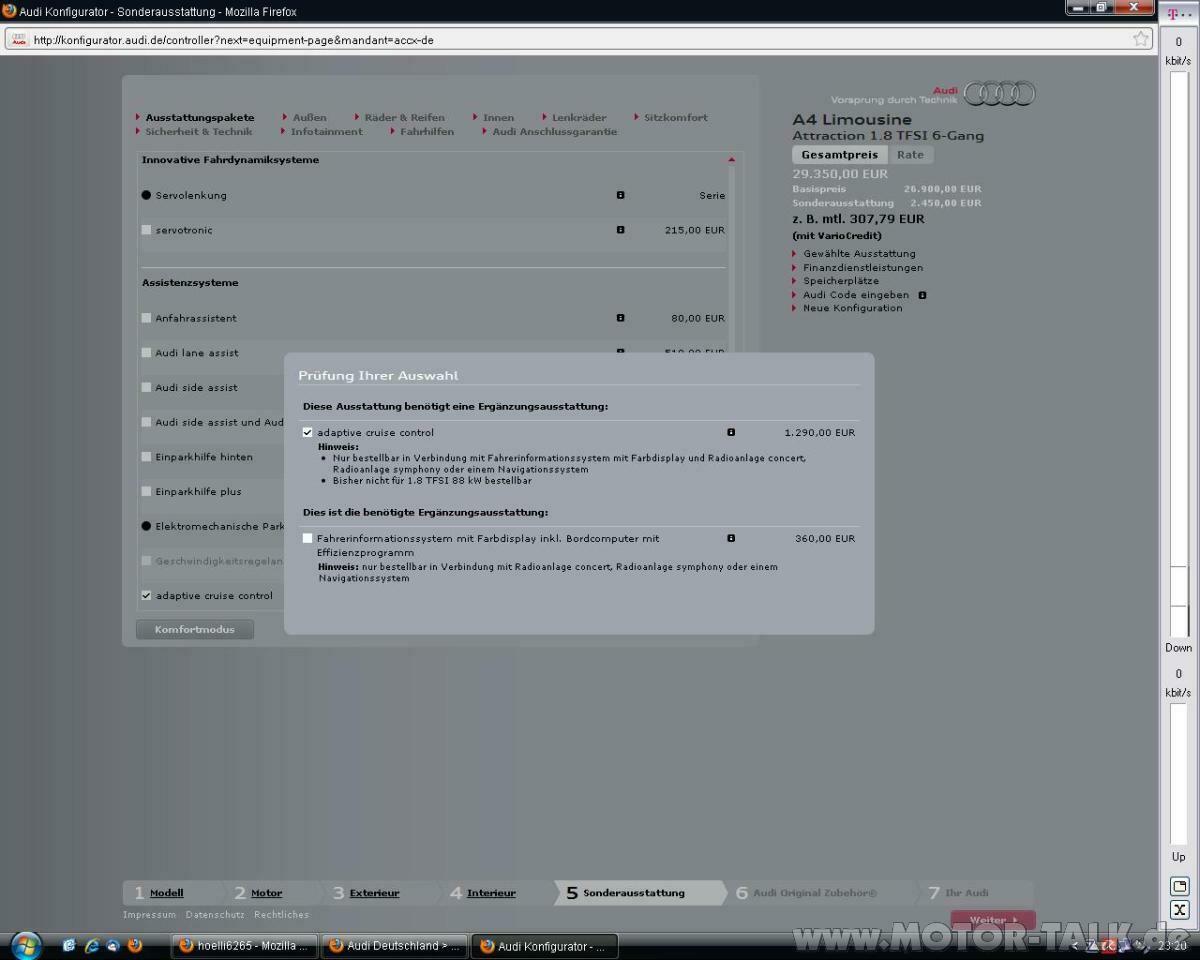Open info icon beside Audi Code eingeben
The image size is (1200, 960).
tap(922, 295)
